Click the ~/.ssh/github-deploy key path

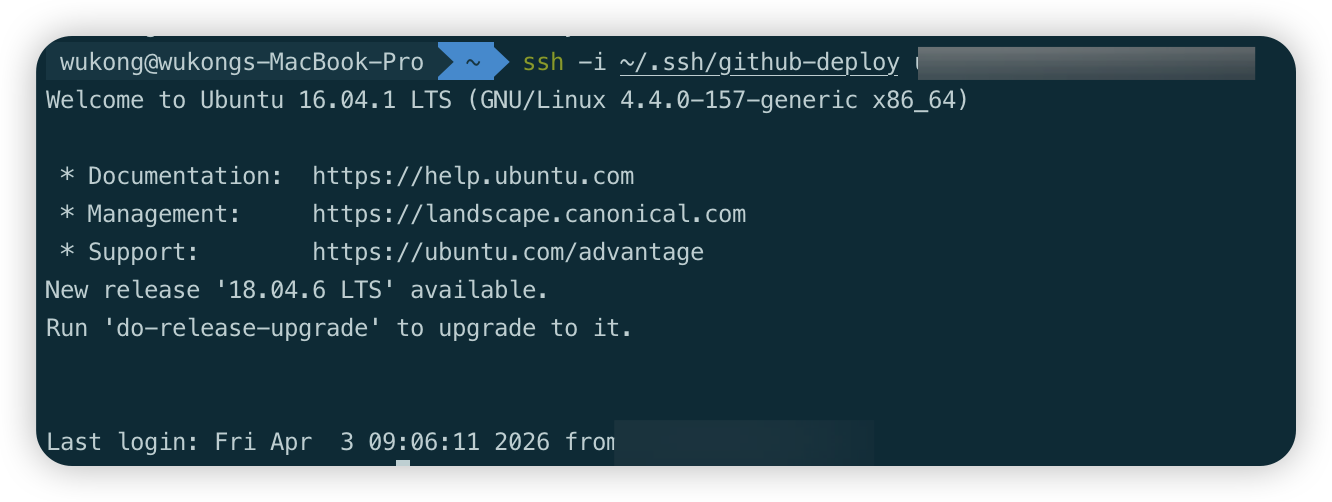pyautogui.click(x=759, y=62)
